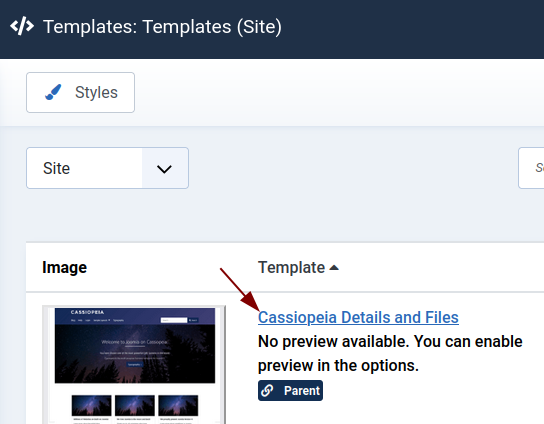Open the Styles button
The image size is (544, 424).
[80, 92]
